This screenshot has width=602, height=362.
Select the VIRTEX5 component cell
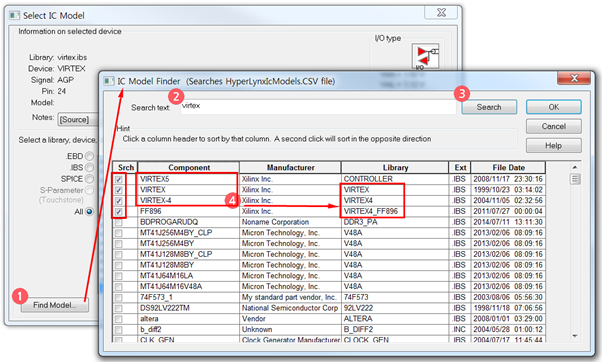pos(188,179)
